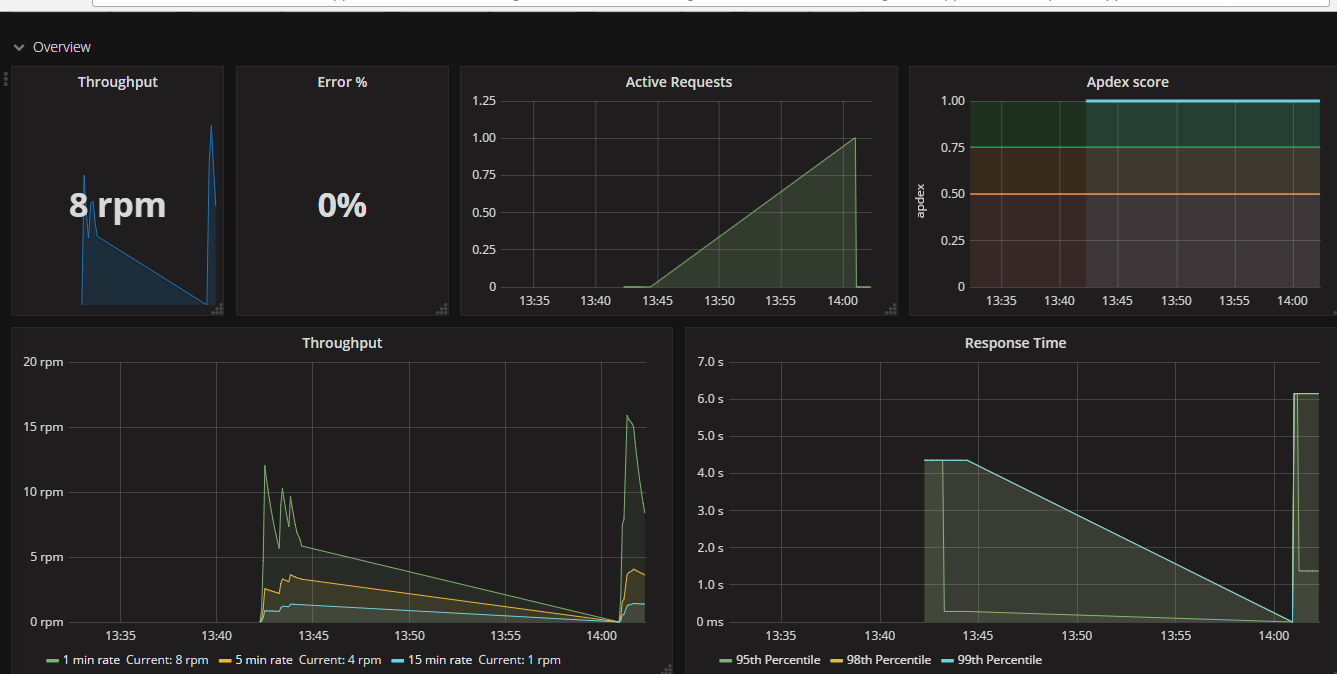The width and height of the screenshot is (1337, 674).
Task: Open the Apdex score panel title menu
Action: pos(1128,82)
